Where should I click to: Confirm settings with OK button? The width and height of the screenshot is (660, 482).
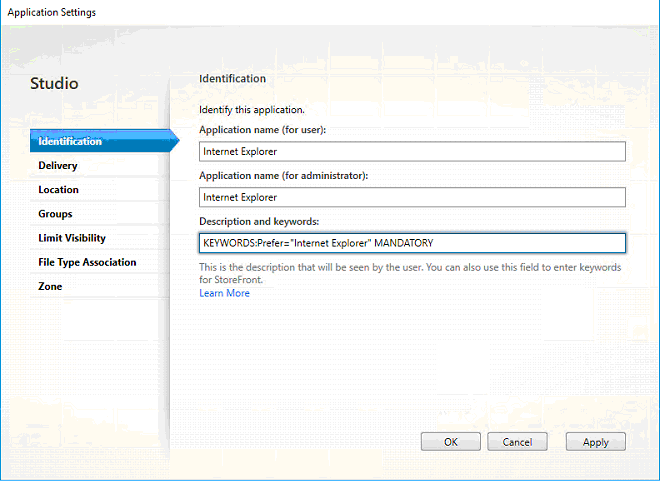450,442
